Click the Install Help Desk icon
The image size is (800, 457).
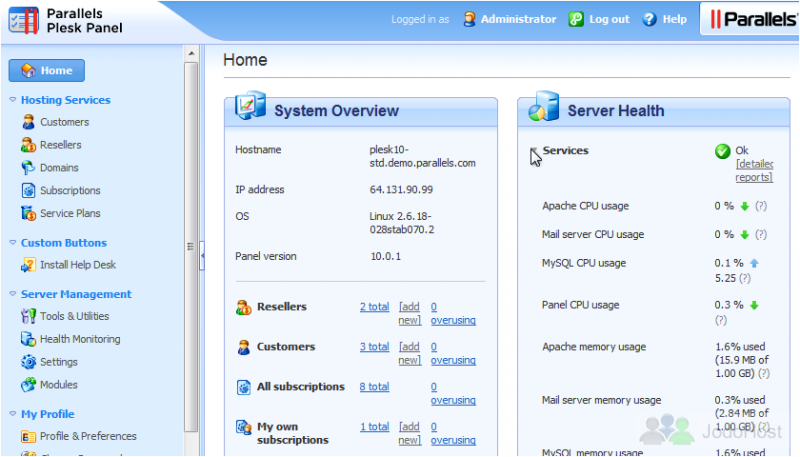click(x=29, y=265)
